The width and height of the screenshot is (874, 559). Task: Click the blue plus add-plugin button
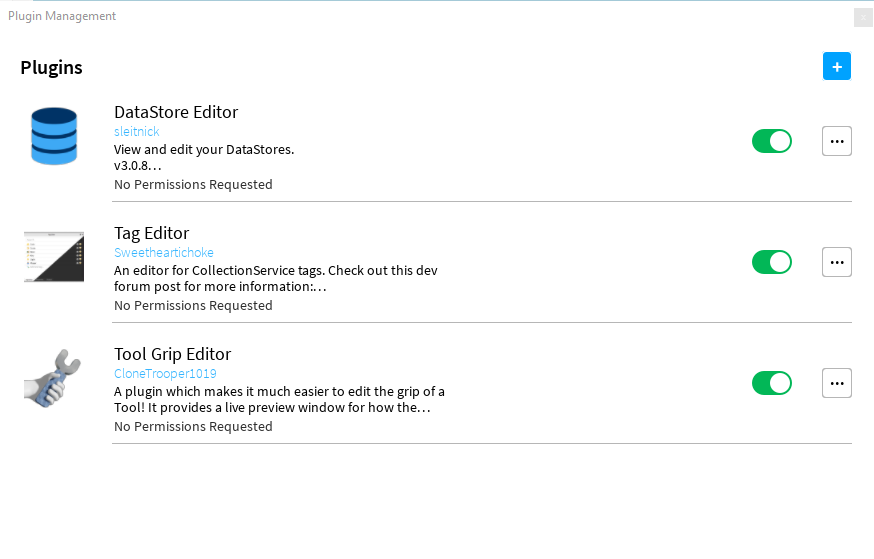(837, 66)
